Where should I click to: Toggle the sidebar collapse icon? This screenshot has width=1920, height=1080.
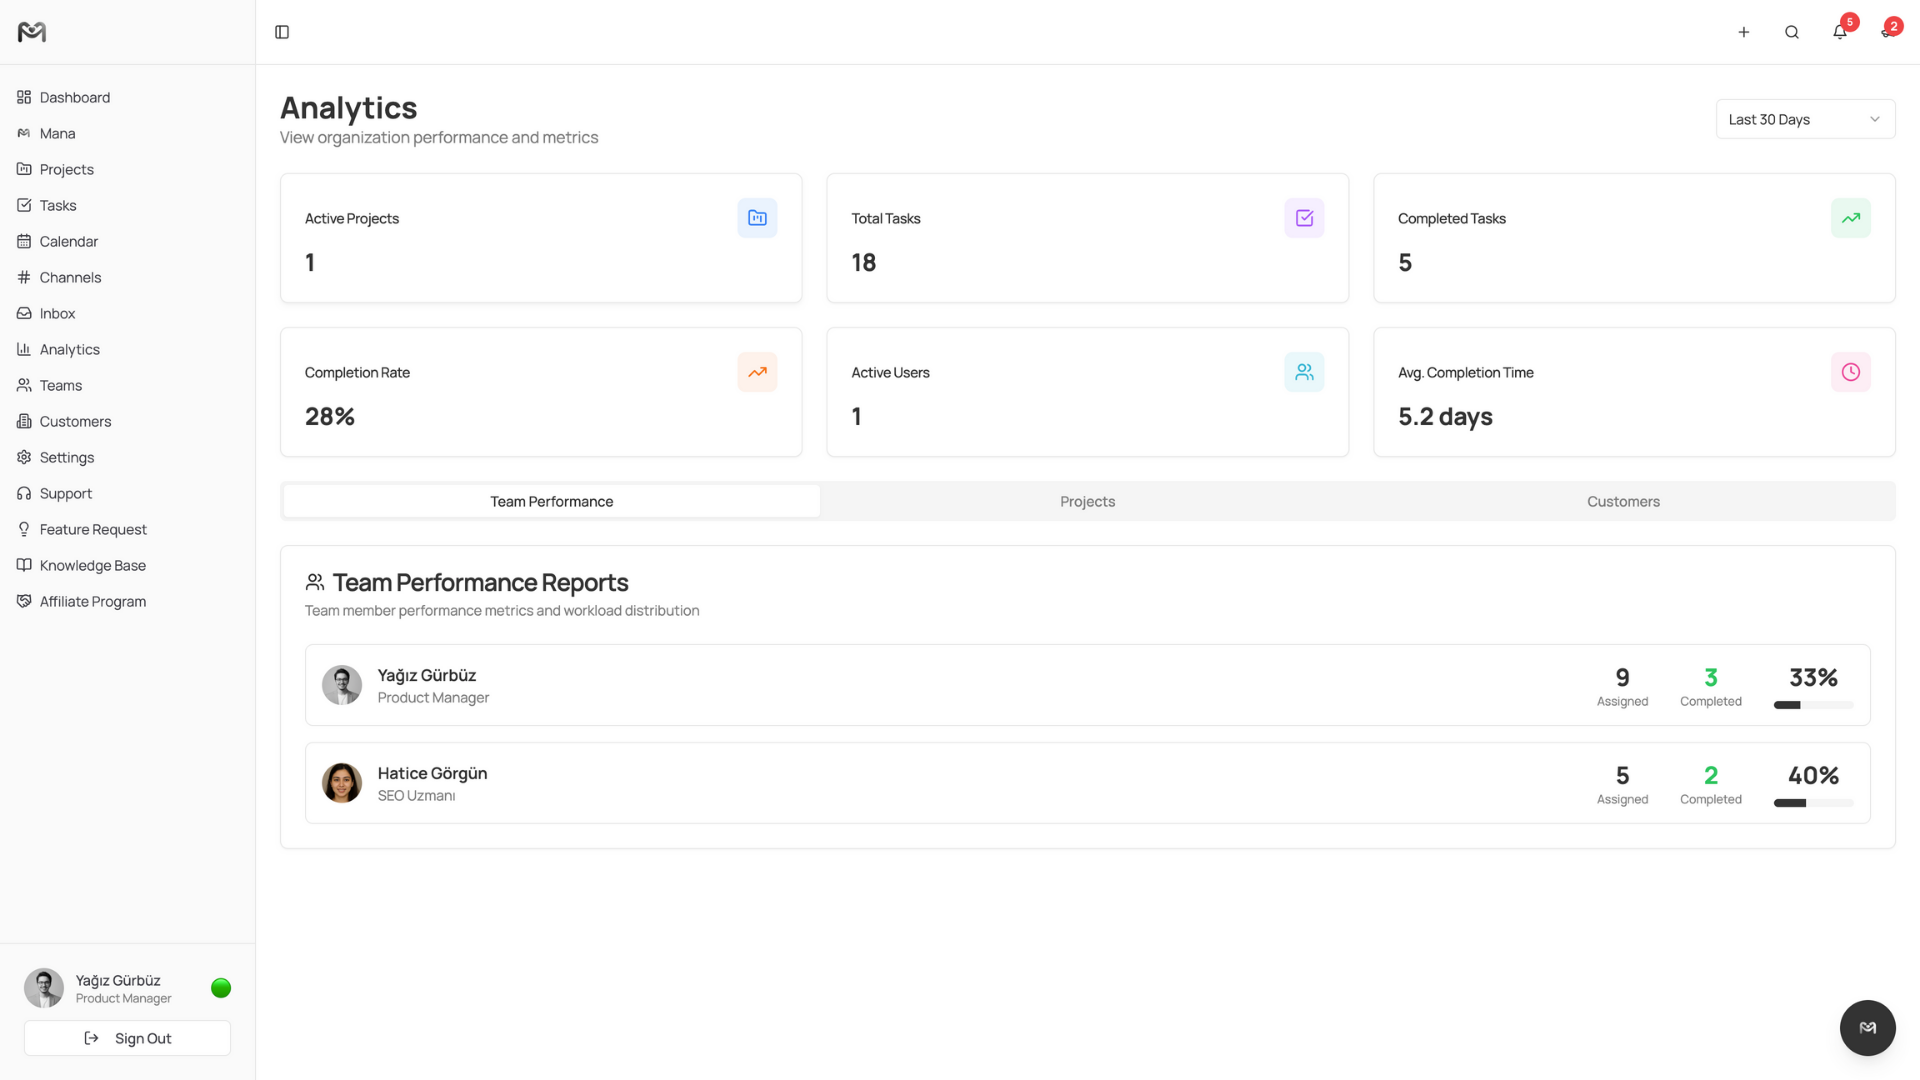coord(282,32)
